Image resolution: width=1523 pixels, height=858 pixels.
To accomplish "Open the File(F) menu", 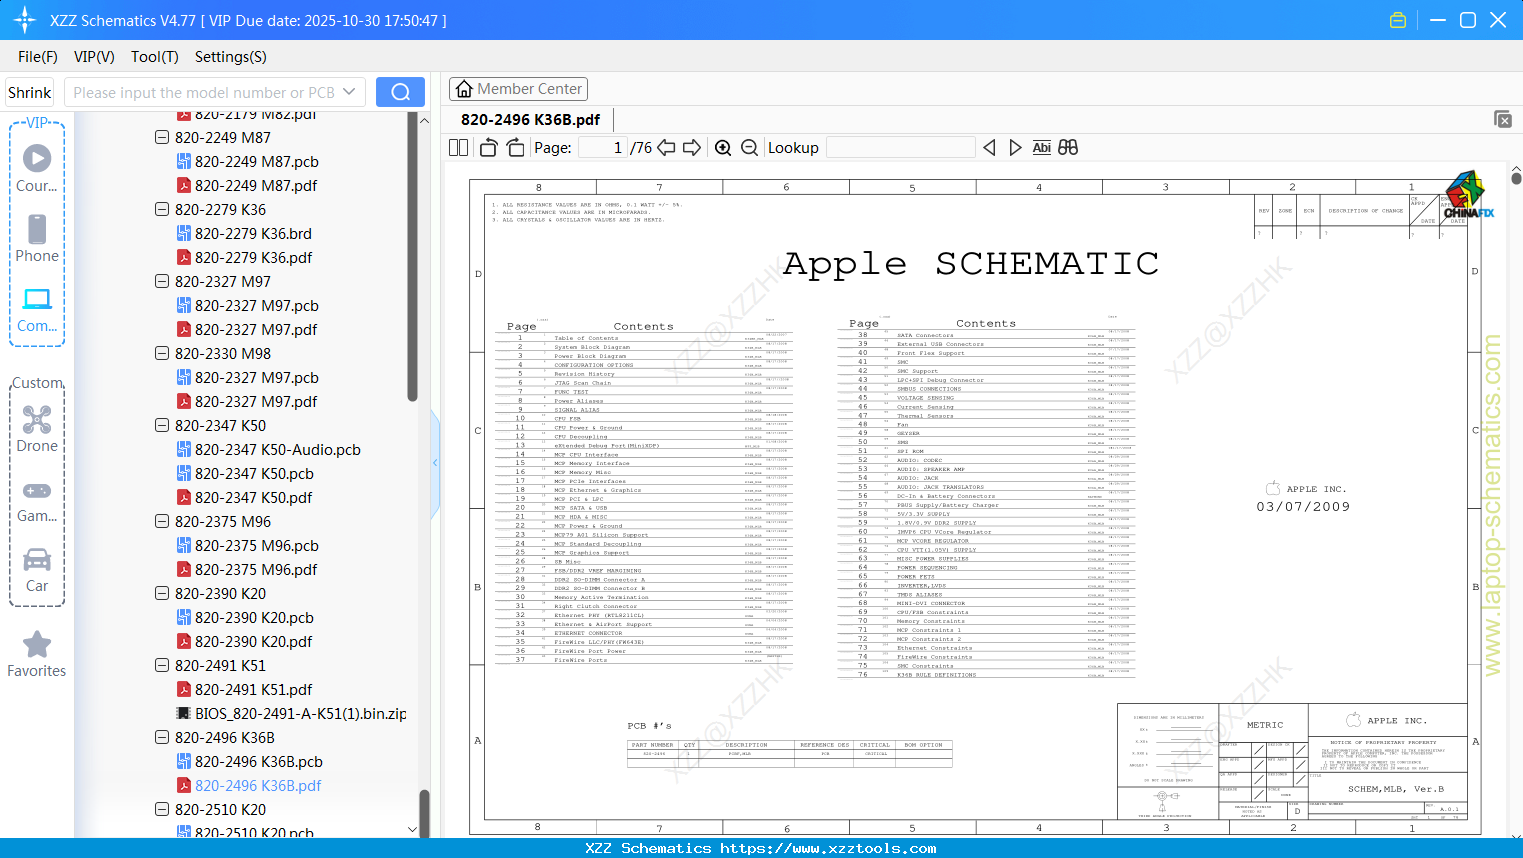I will [38, 57].
